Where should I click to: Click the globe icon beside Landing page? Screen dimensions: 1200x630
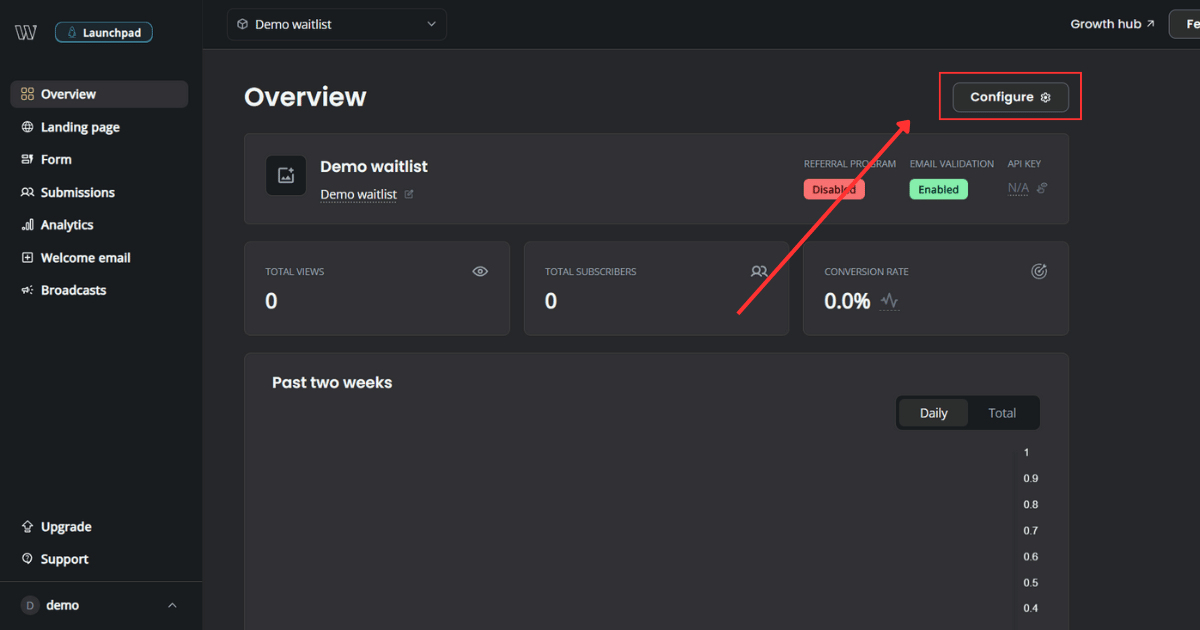click(x=27, y=127)
